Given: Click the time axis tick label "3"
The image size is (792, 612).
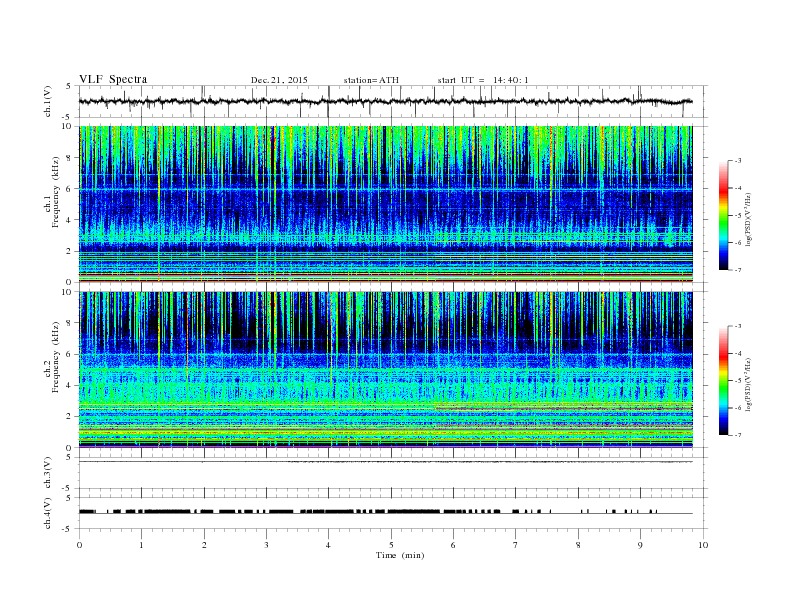Looking at the screenshot, I should coord(266,545).
